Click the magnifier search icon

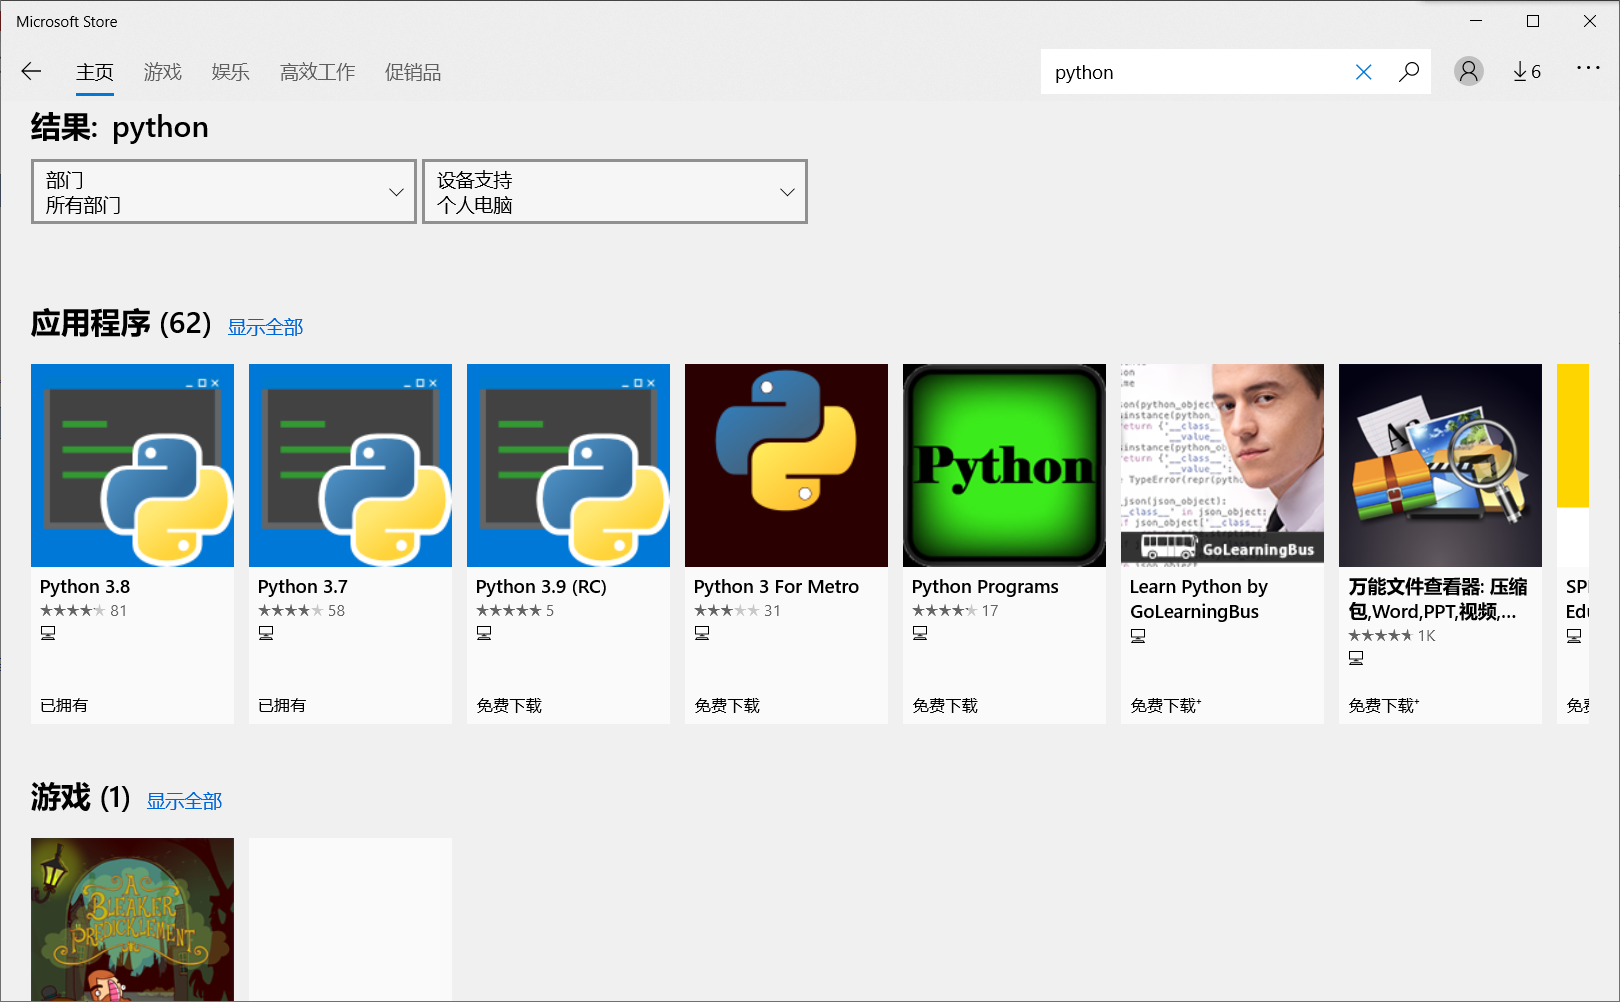1408,72
